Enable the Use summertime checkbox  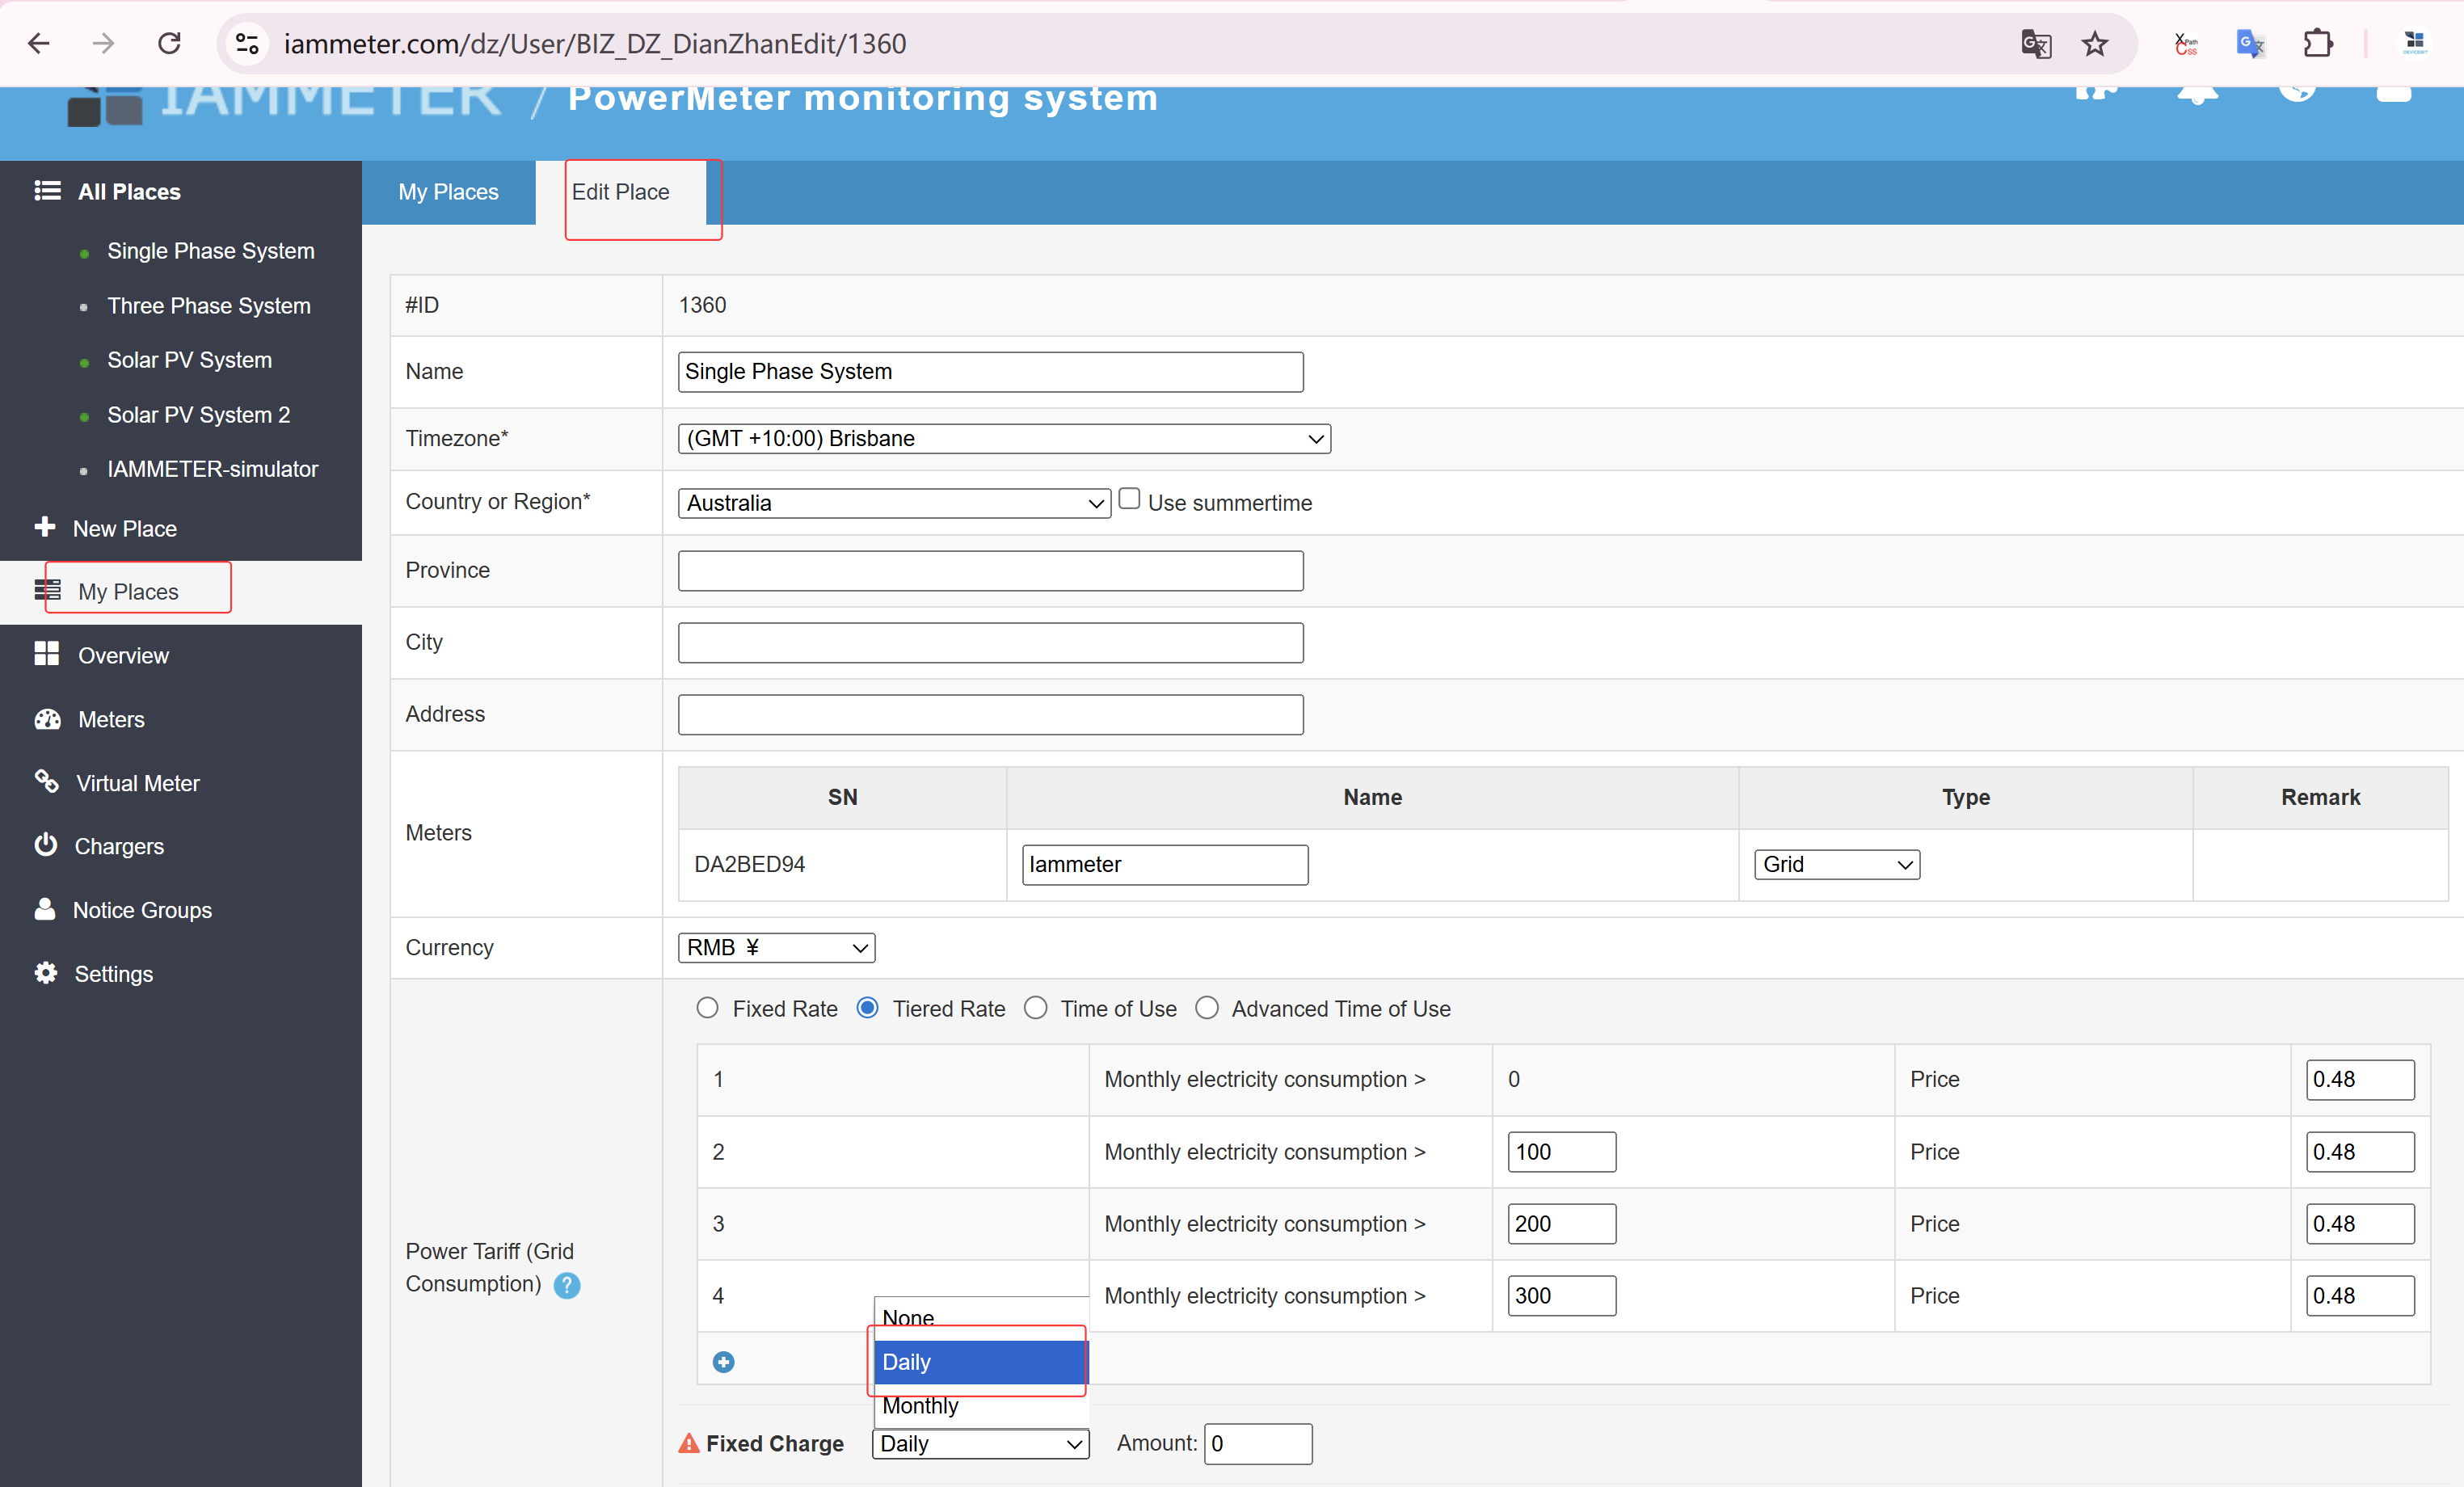pyautogui.click(x=1129, y=499)
